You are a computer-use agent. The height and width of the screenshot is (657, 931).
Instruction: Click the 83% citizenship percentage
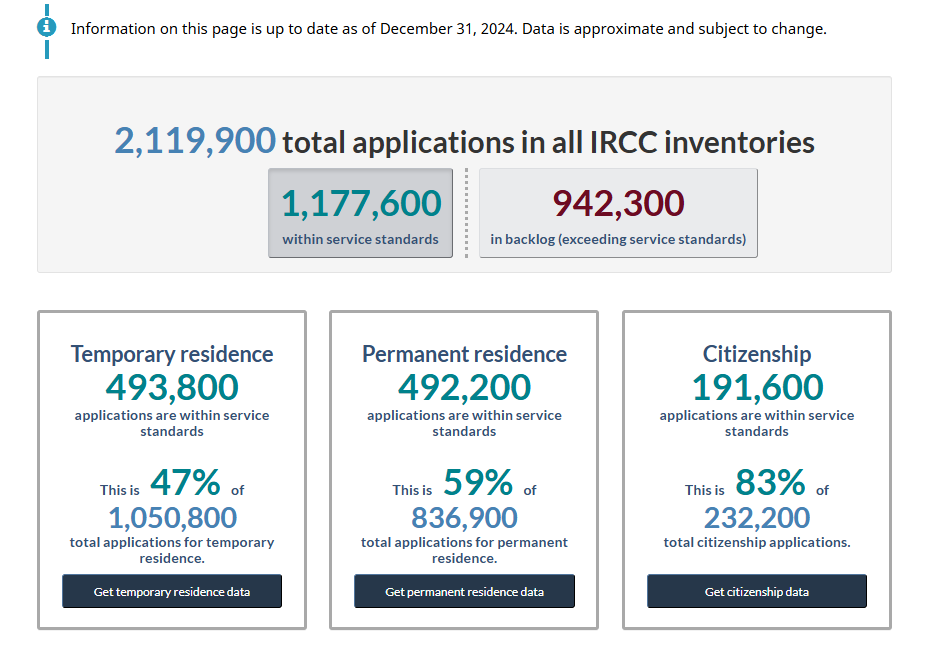(x=770, y=482)
